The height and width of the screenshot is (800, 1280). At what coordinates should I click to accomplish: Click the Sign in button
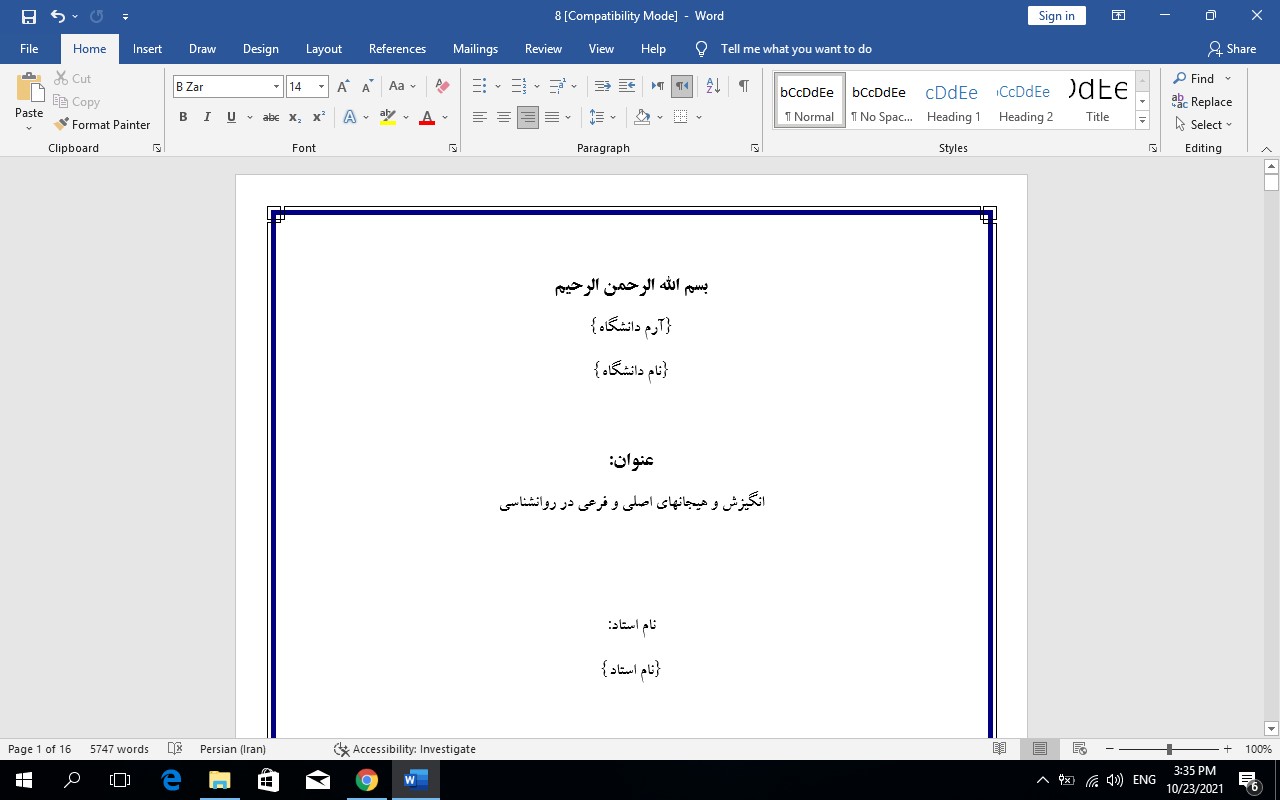click(x=1056, y=16)
